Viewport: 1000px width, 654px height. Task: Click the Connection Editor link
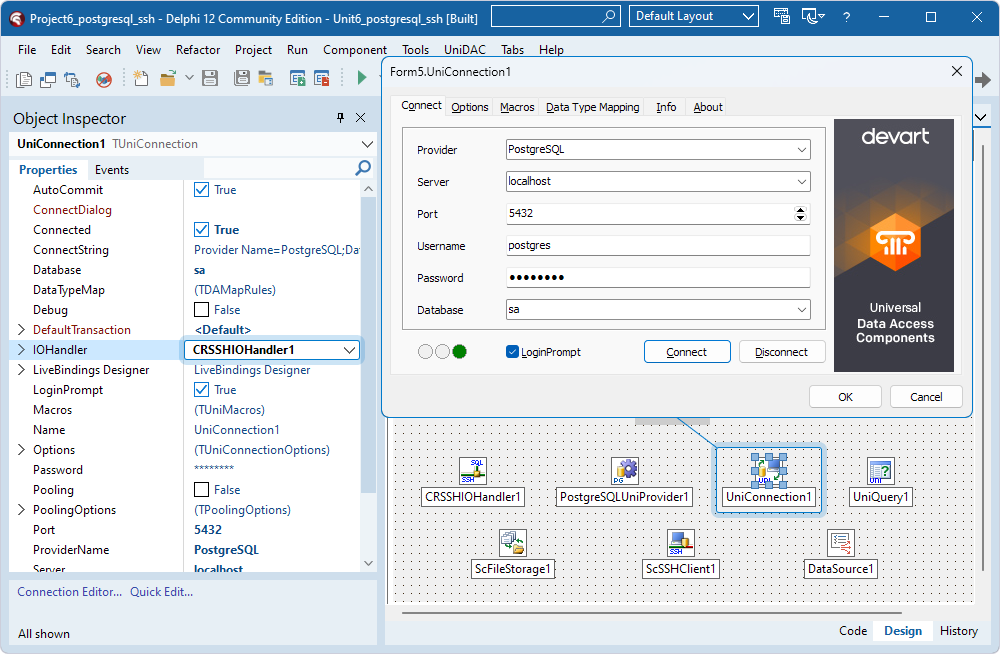pos(69,592)
